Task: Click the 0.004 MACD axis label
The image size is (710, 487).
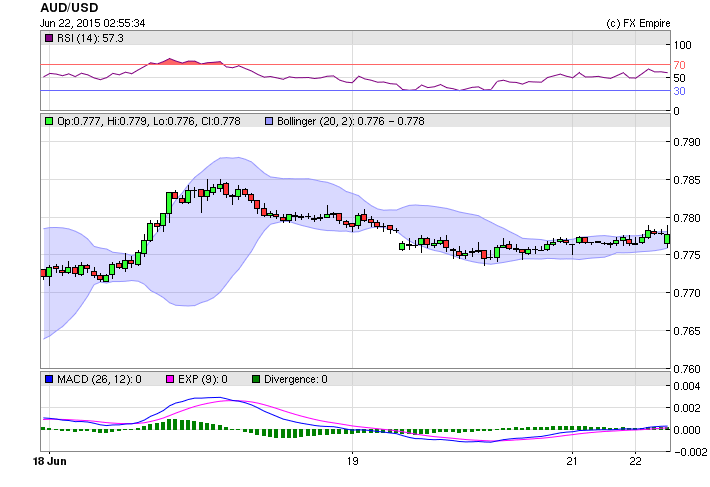Action: click(x=687, y=386)
